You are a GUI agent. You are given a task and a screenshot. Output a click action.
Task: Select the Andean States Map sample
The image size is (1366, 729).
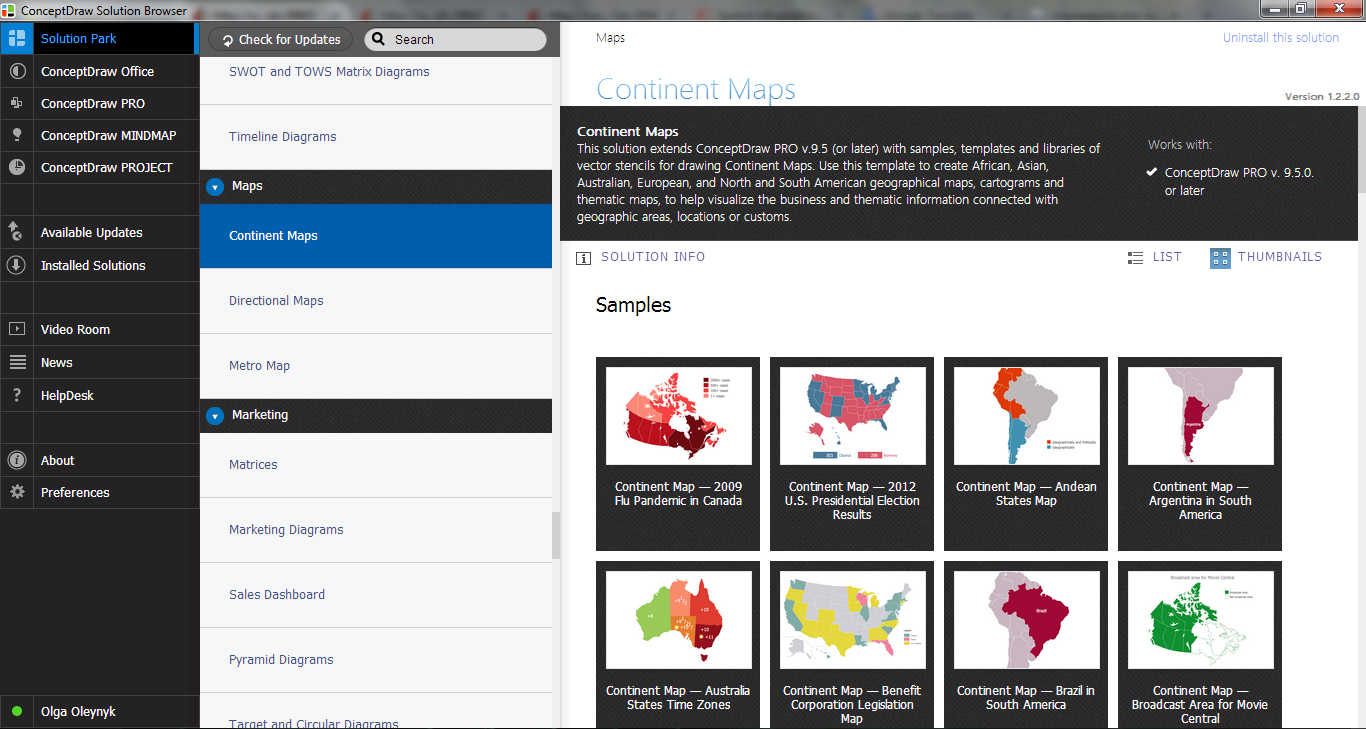point(1026,454)
